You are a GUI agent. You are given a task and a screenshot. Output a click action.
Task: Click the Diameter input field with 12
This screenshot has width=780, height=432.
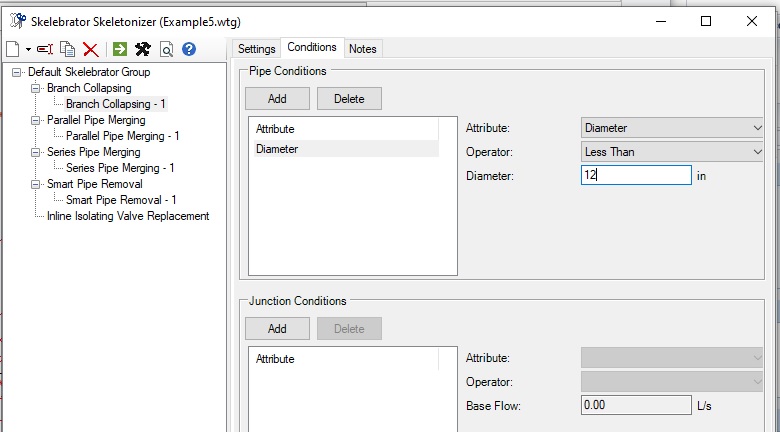click(x=636, y=175)
